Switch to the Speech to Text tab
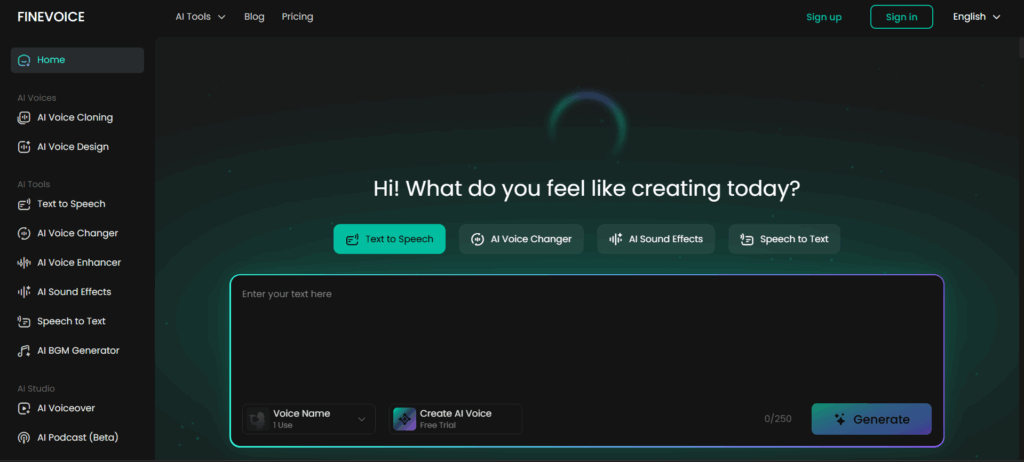 (x=784, y=239)
